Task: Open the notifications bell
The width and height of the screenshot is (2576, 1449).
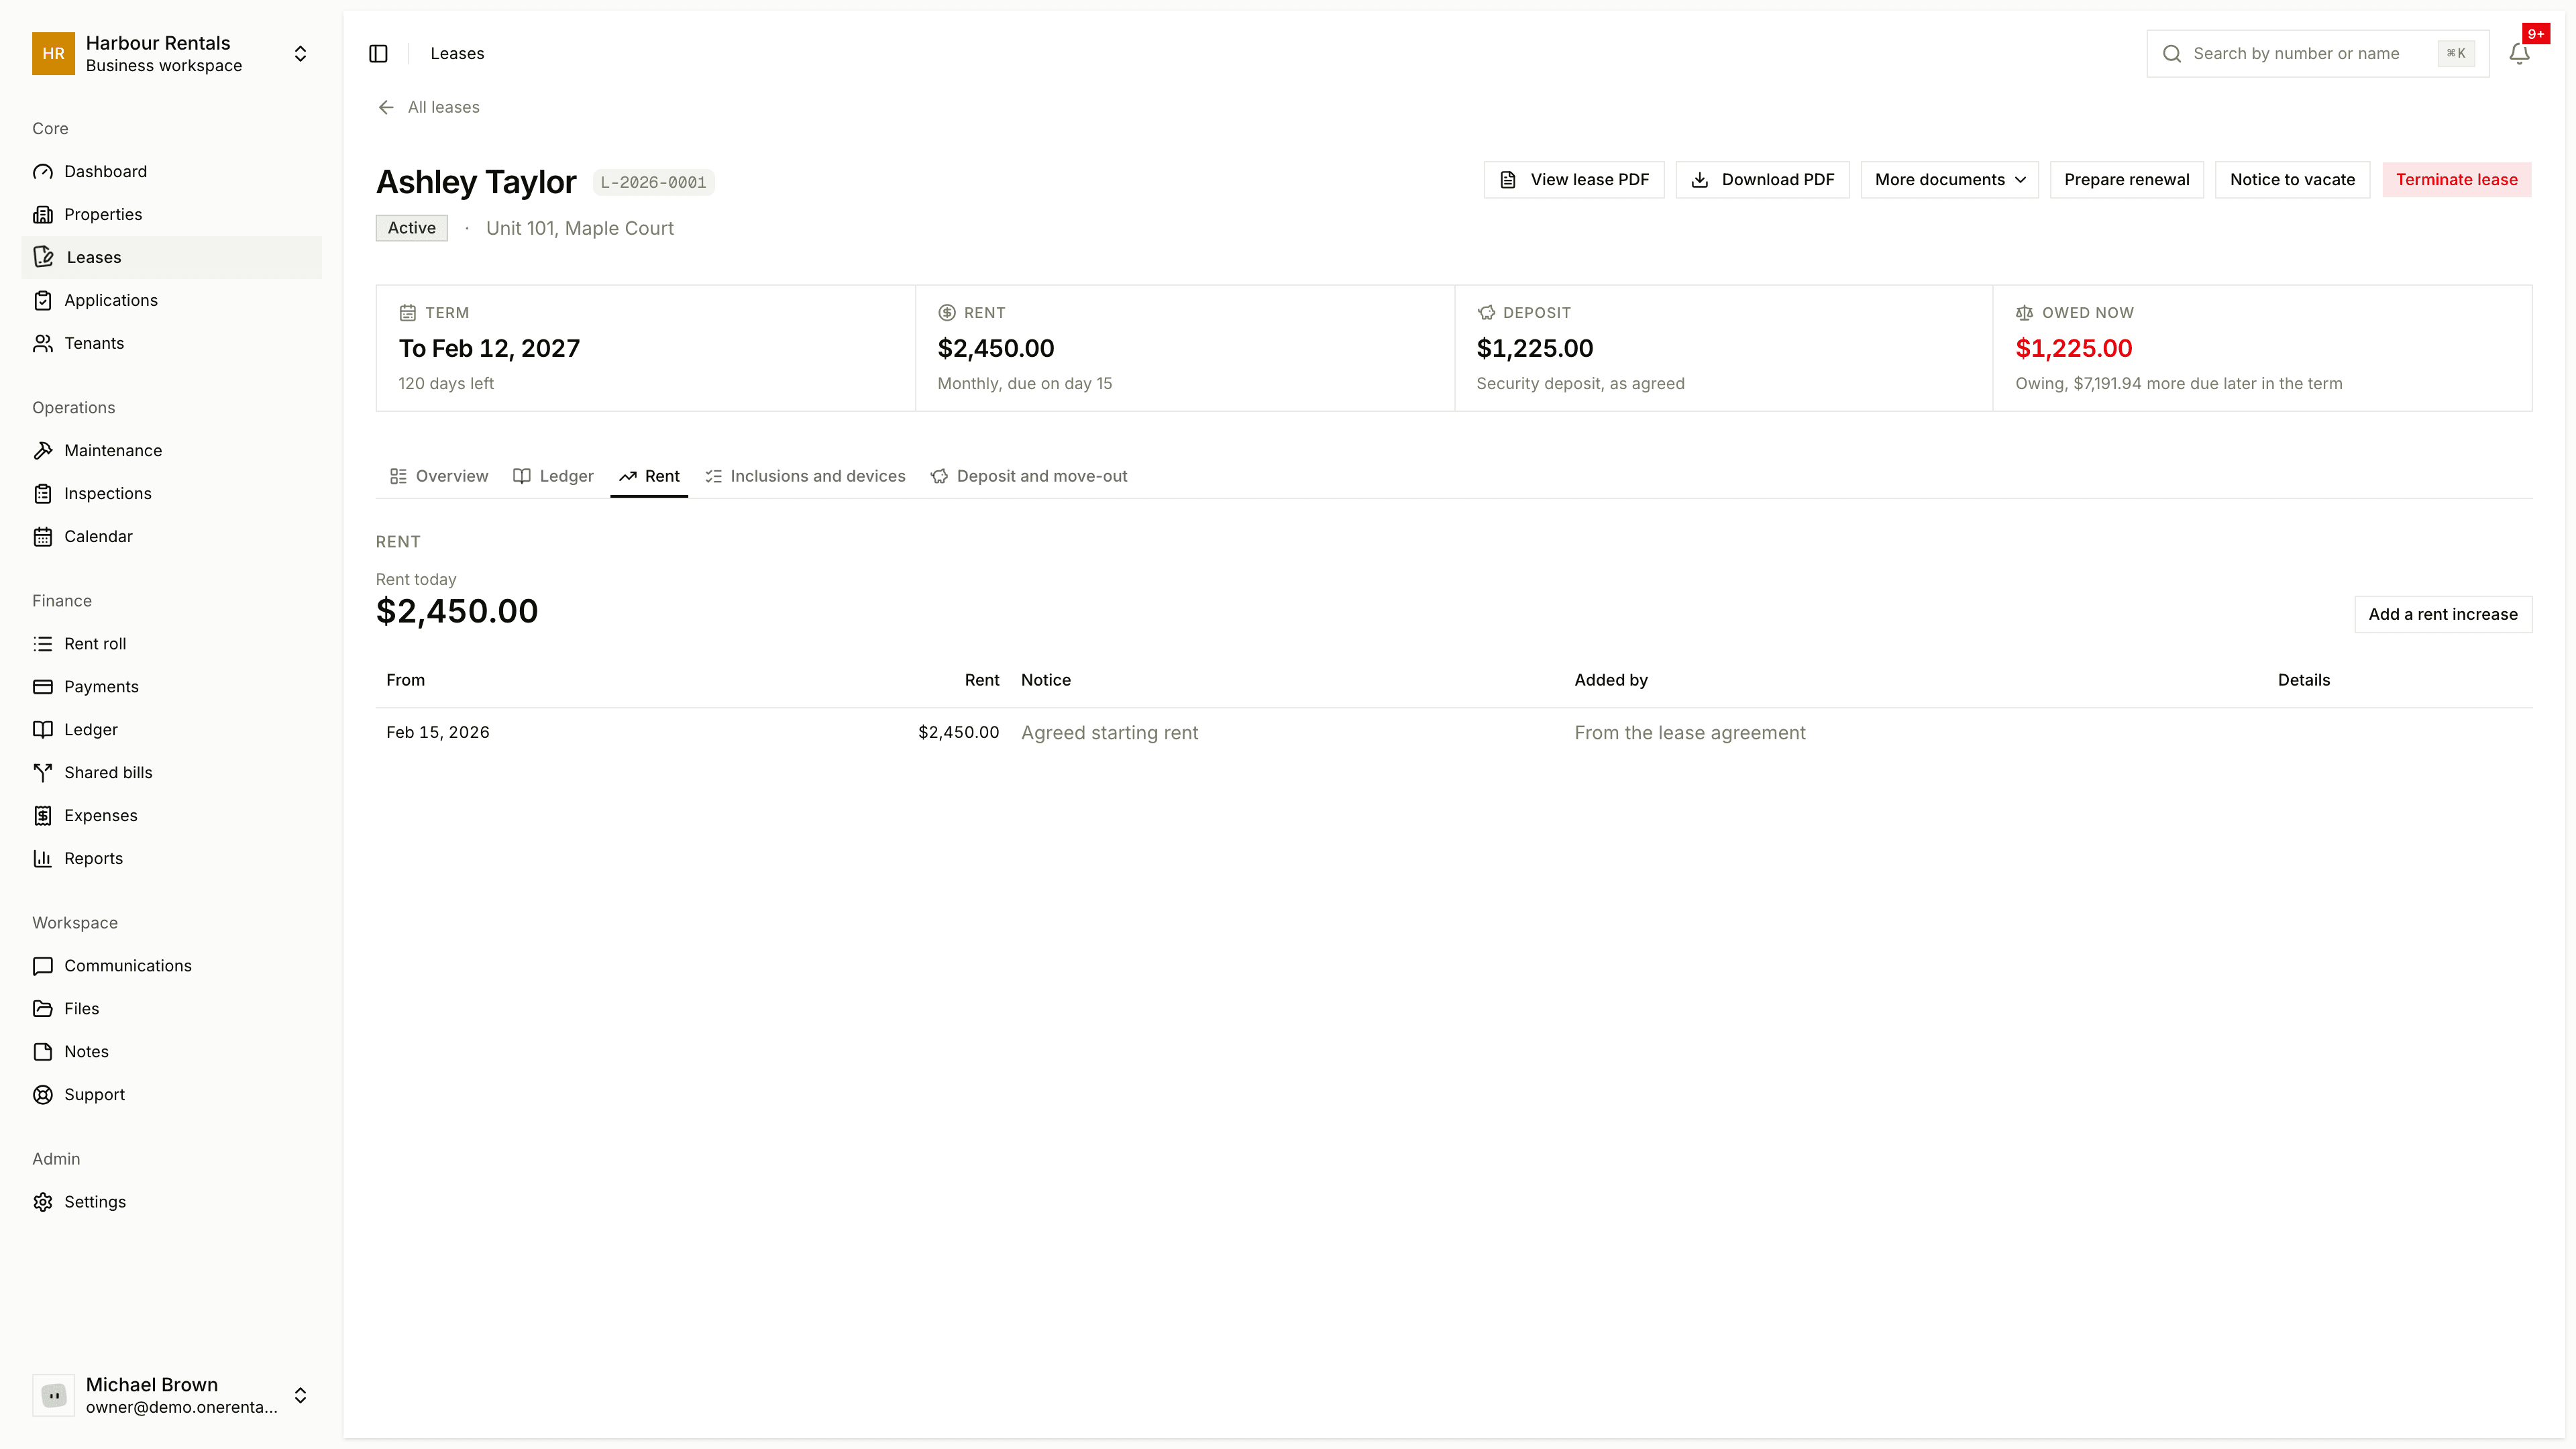Action: pos(2519,54)
